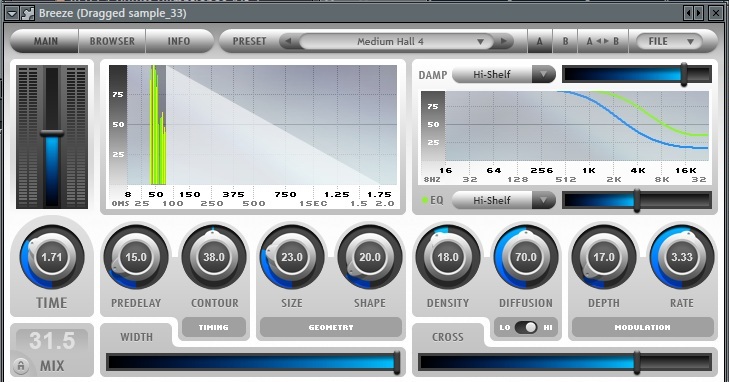Open the Medium Hall 4 preset dropdown
Viewport: 729px width, 382px height.
396,41
